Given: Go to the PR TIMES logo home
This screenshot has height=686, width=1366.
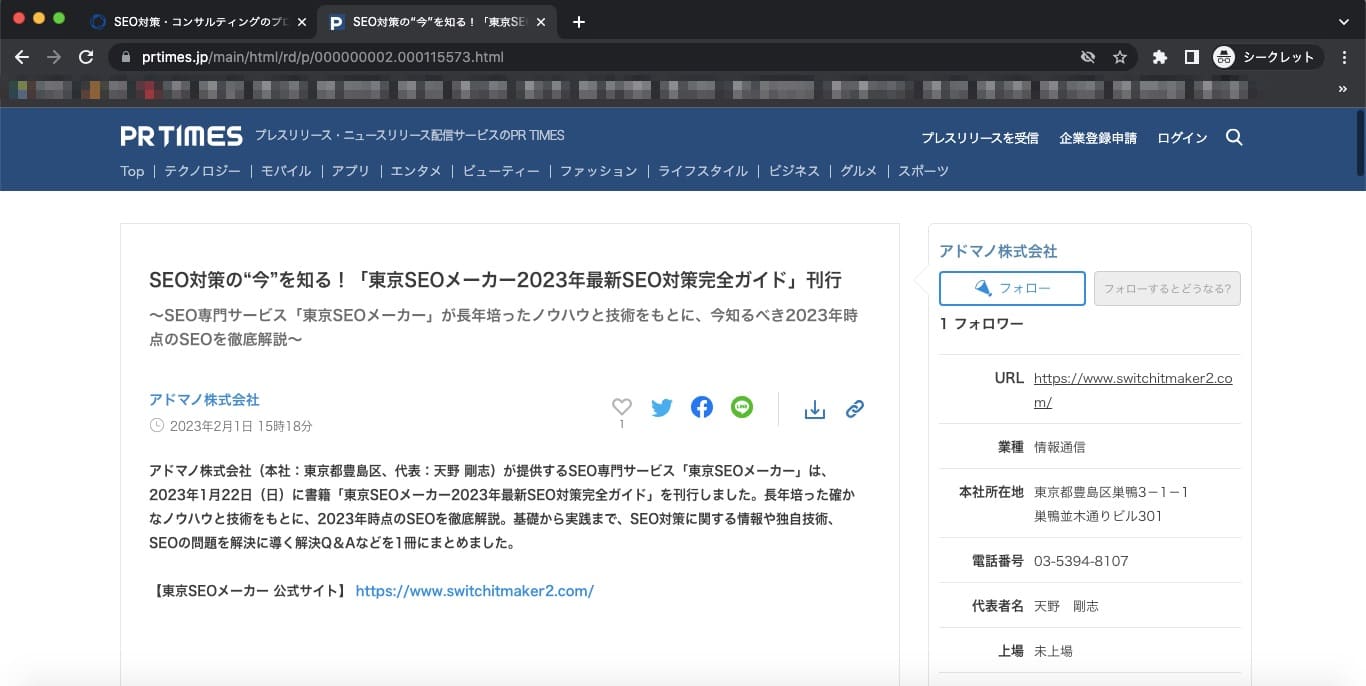Looking at the screenshot, I should 181,136.
